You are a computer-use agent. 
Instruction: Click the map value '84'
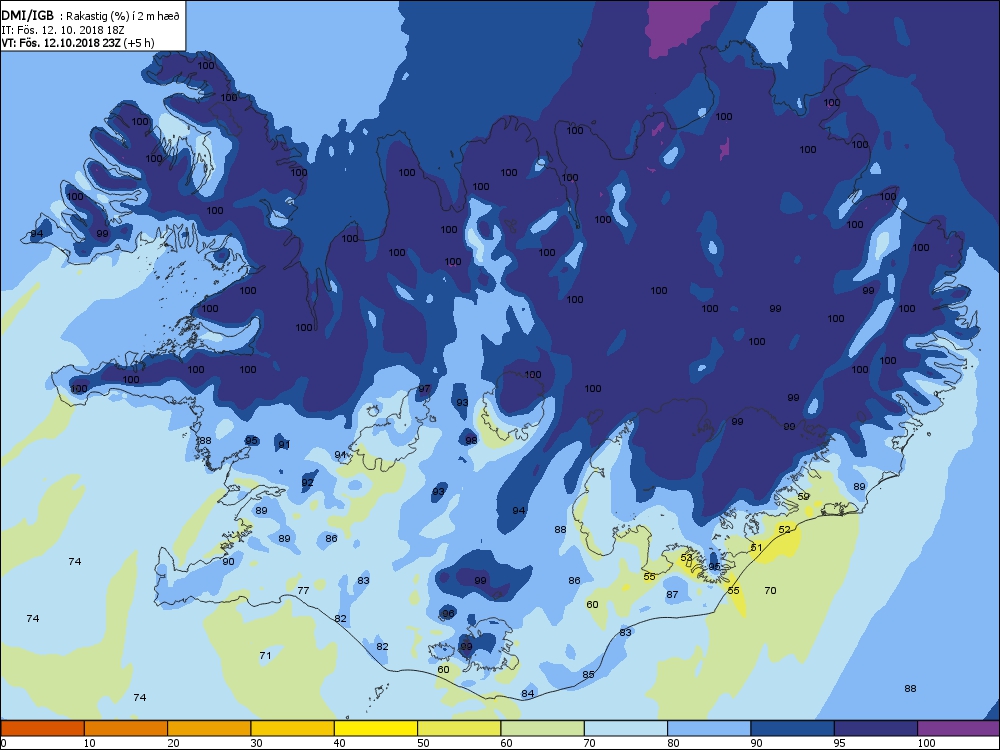coord(527,693)
